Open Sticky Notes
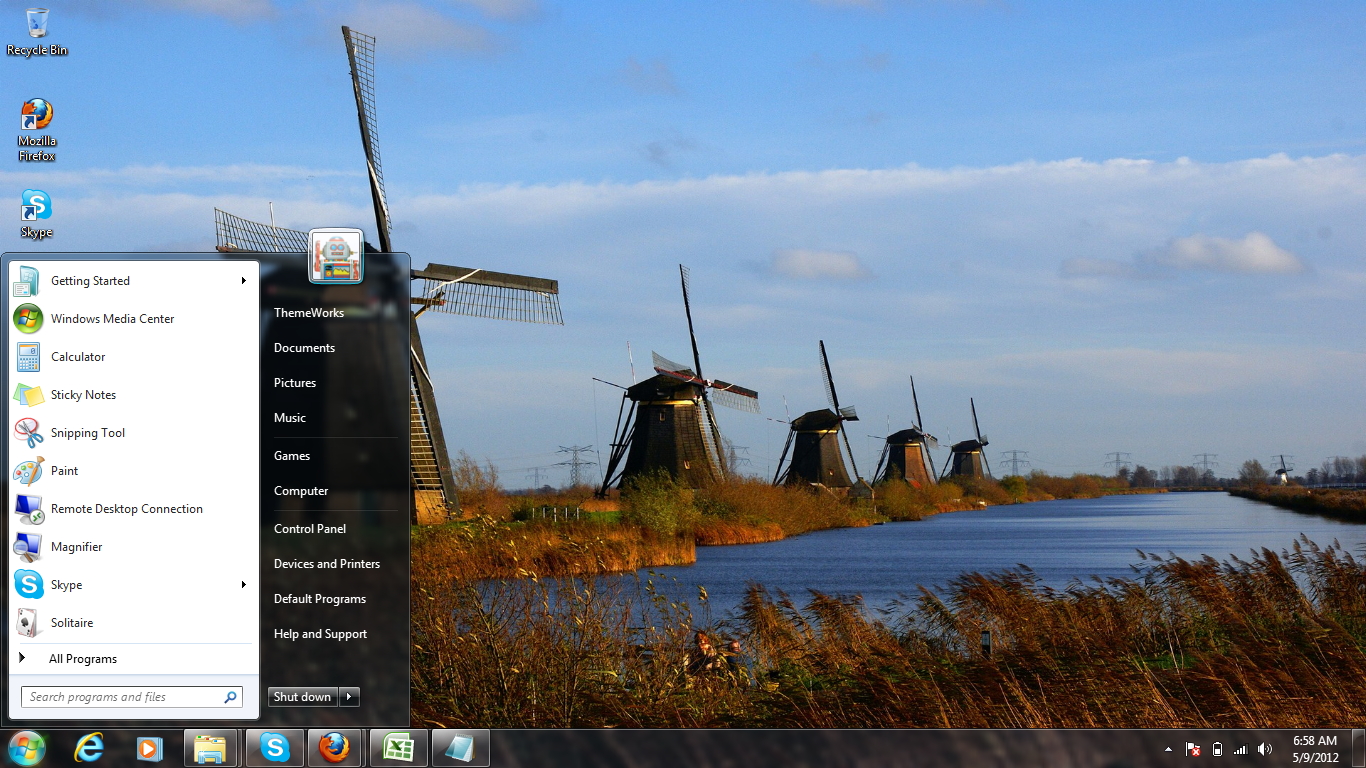This screenshot has width=1366, height=768. (83, 394)
